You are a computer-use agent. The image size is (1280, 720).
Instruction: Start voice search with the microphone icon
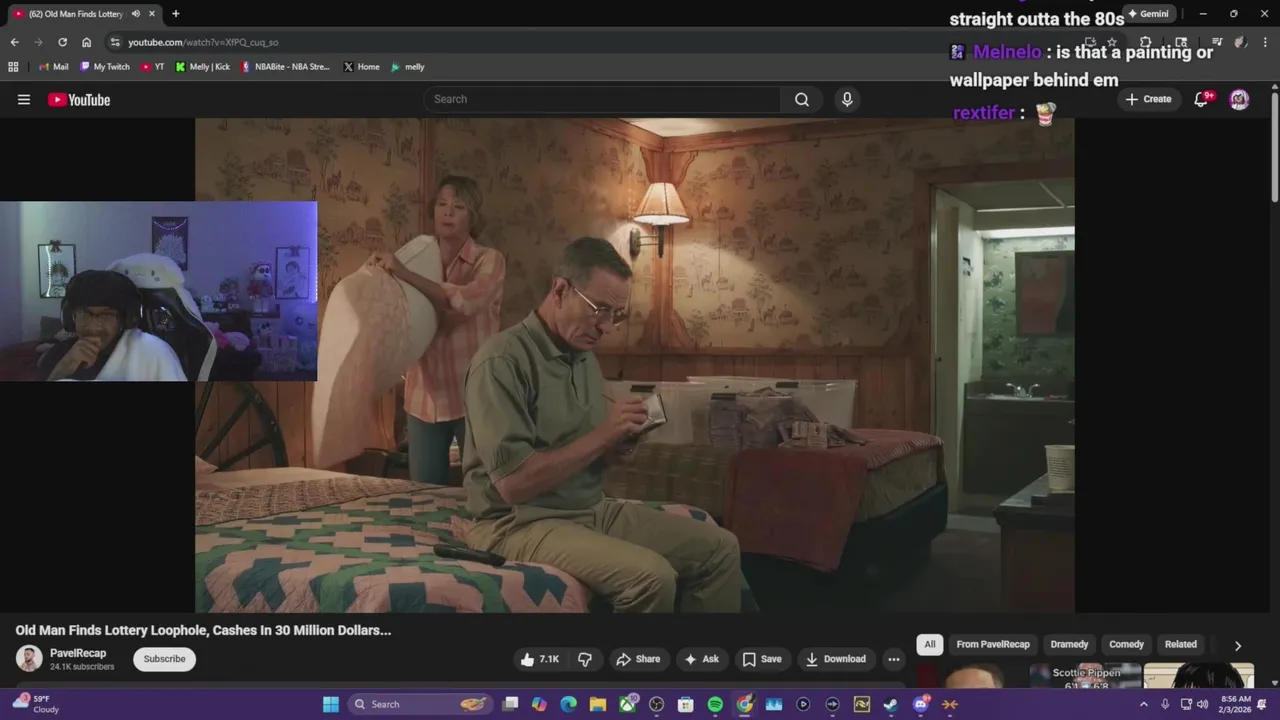847,99
